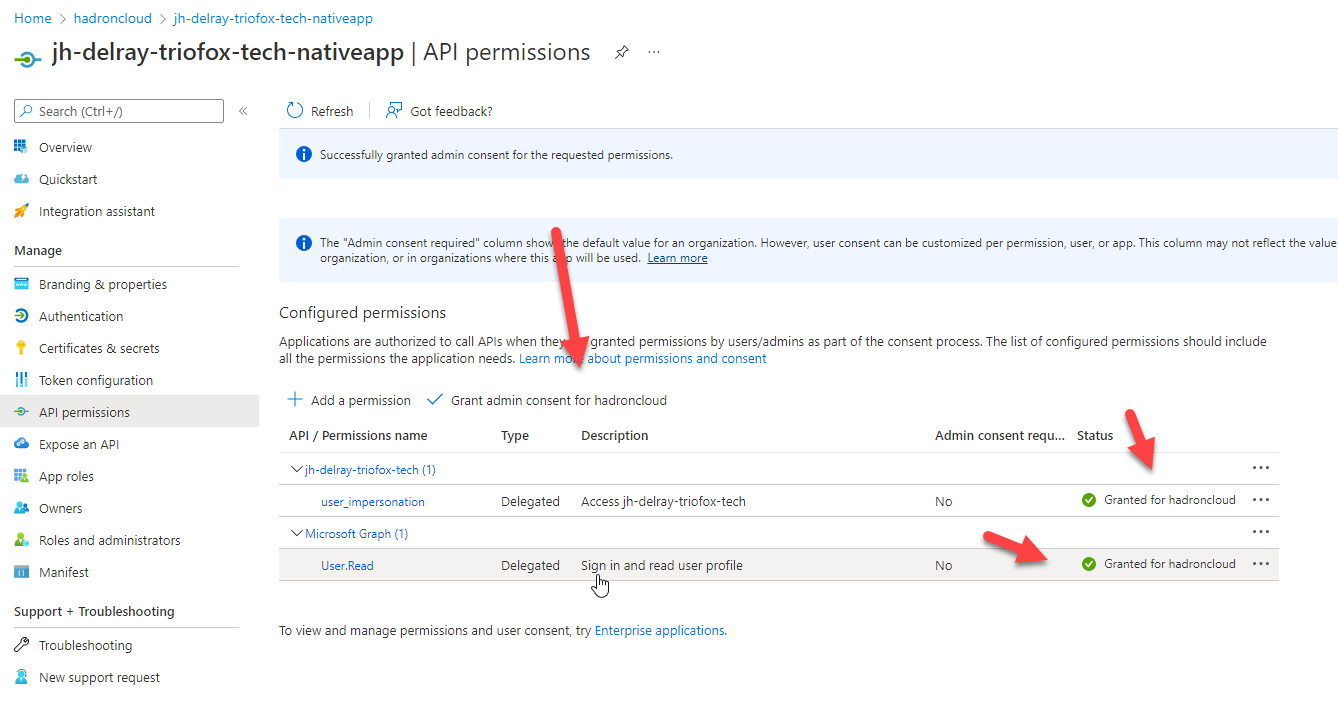The image size is (1338, 710).
Task: Click the Token configuration icon
Action: pos(21,380)
